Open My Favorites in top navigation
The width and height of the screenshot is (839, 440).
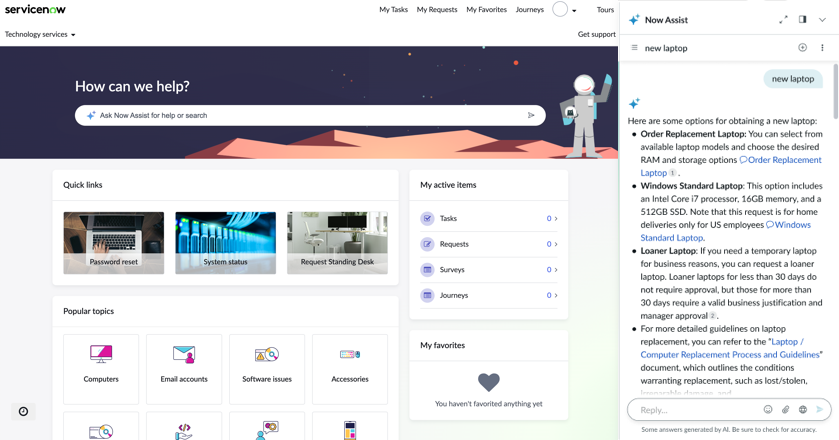coord(486,10)
